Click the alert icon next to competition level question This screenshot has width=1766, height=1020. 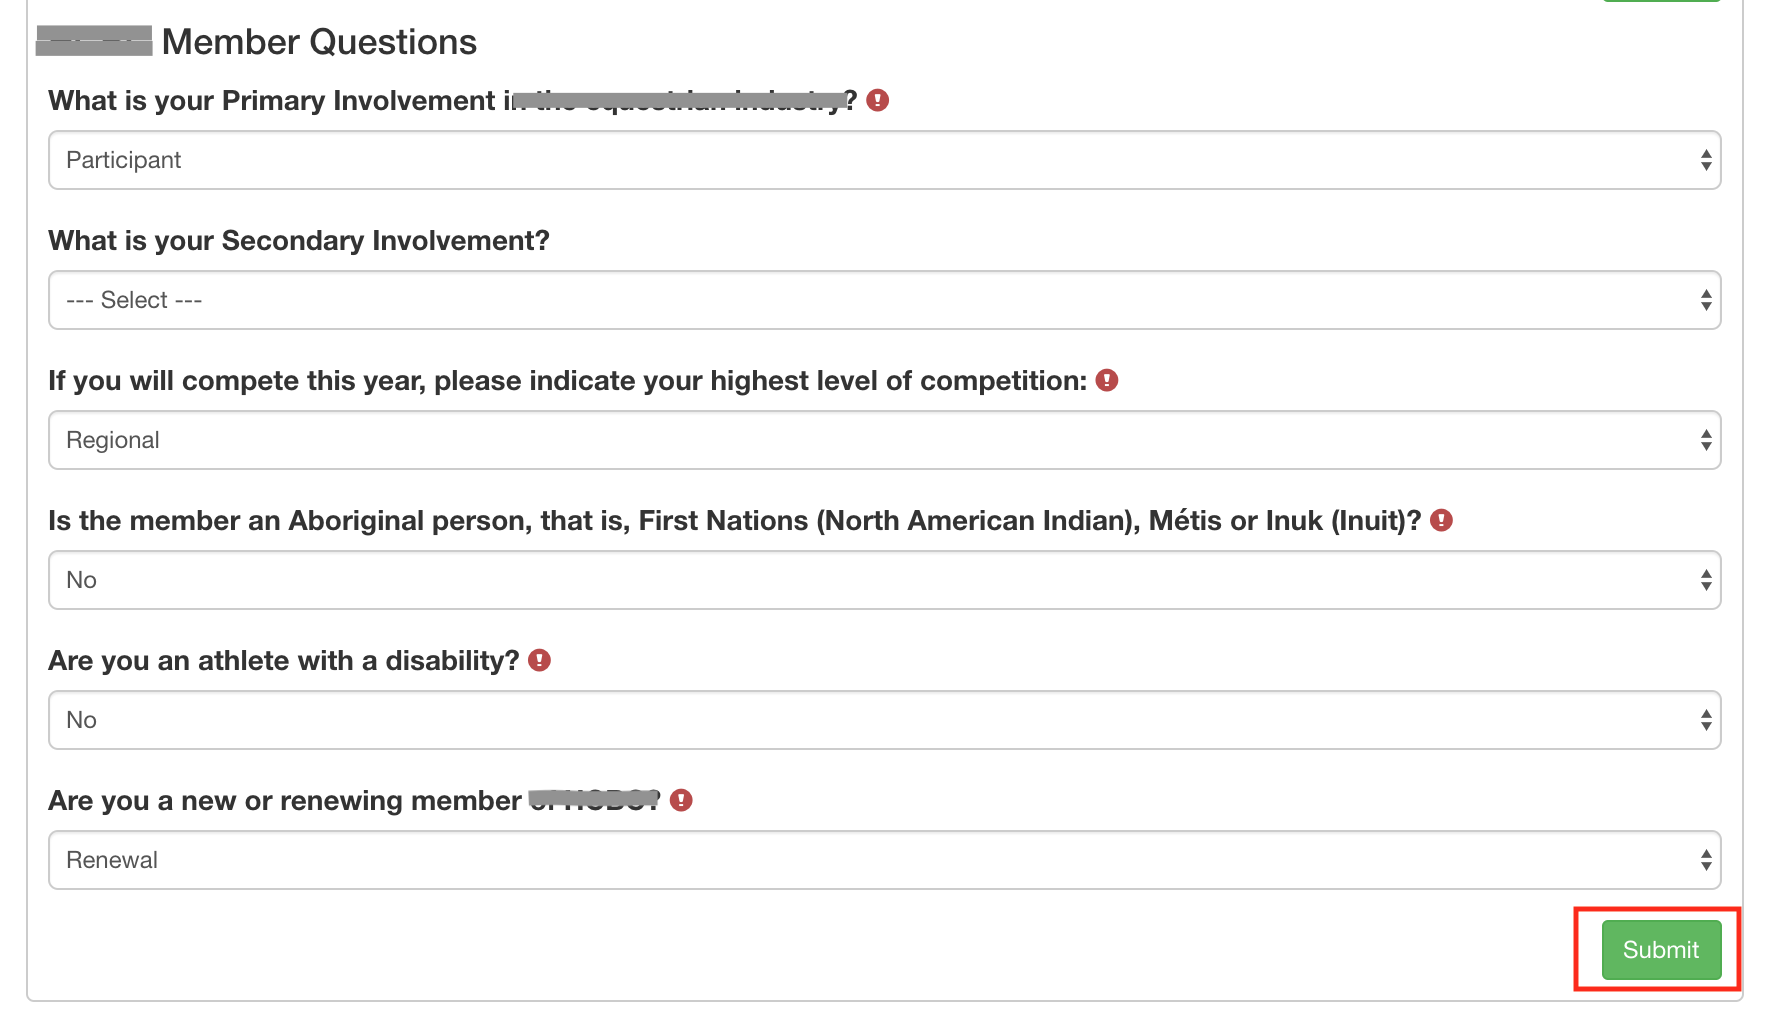[x=1106, y=380]
